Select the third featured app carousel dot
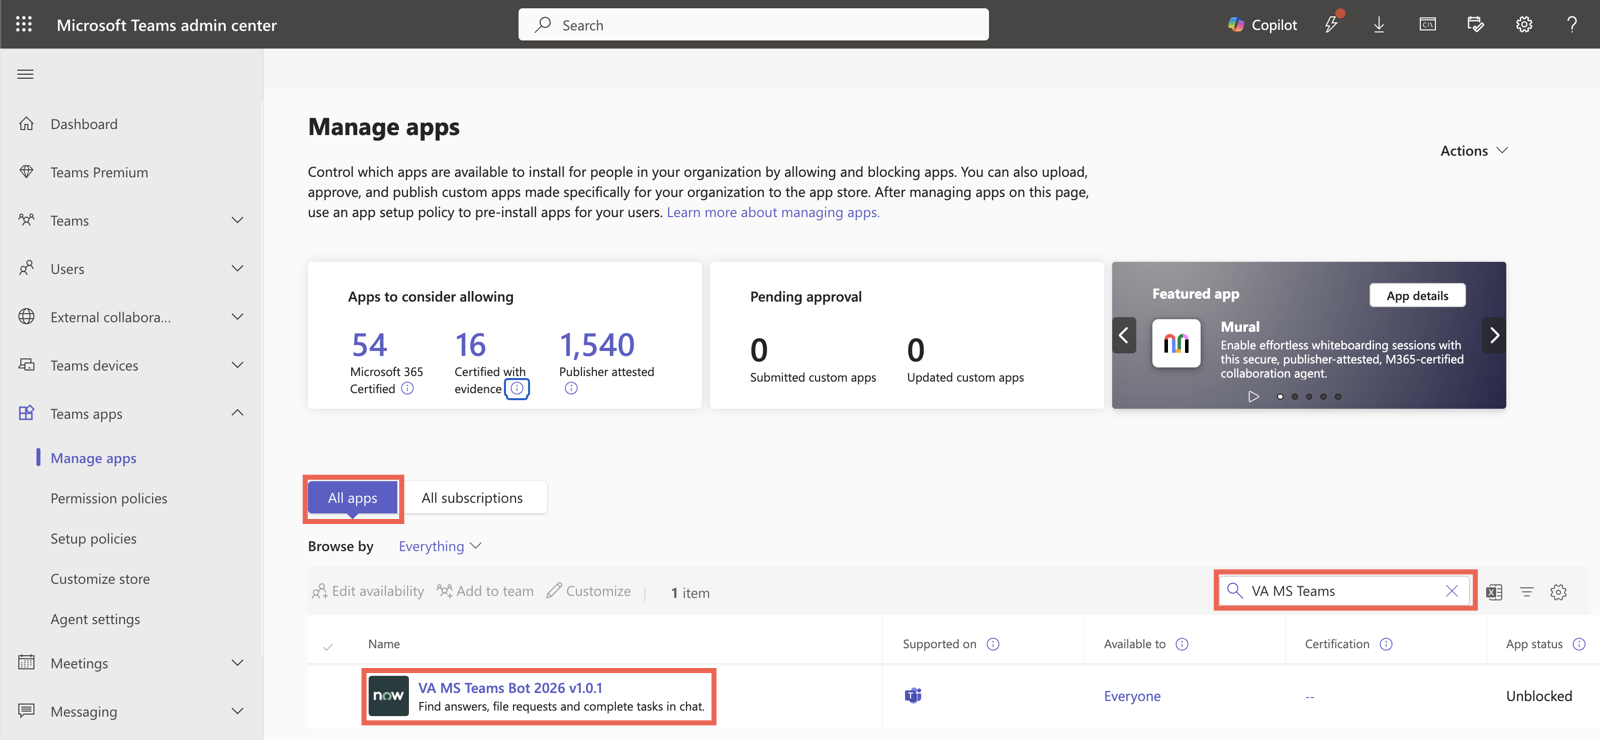 click(1309, 397)
